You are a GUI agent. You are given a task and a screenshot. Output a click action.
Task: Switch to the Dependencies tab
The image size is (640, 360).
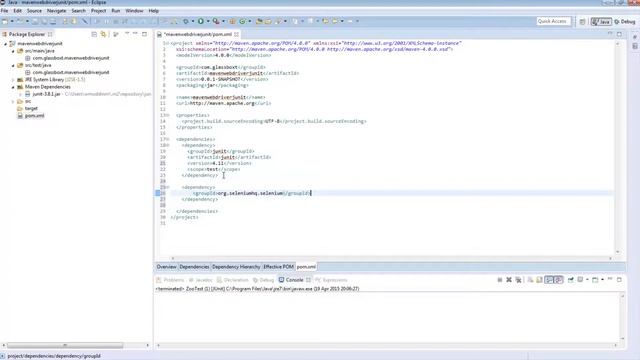(194, 267)
